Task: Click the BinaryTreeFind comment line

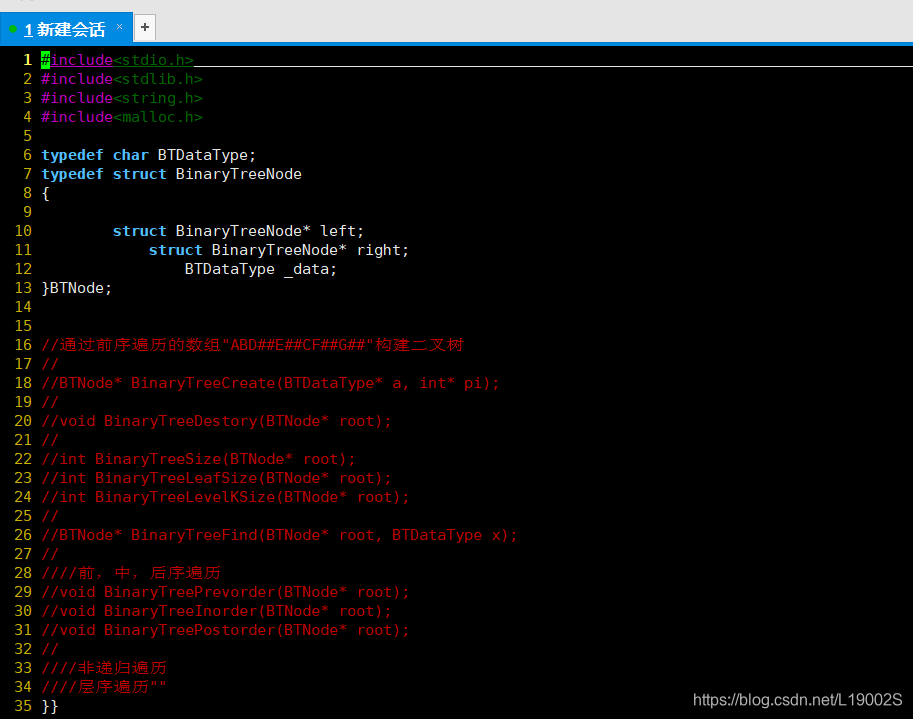Action: [279, 535]
